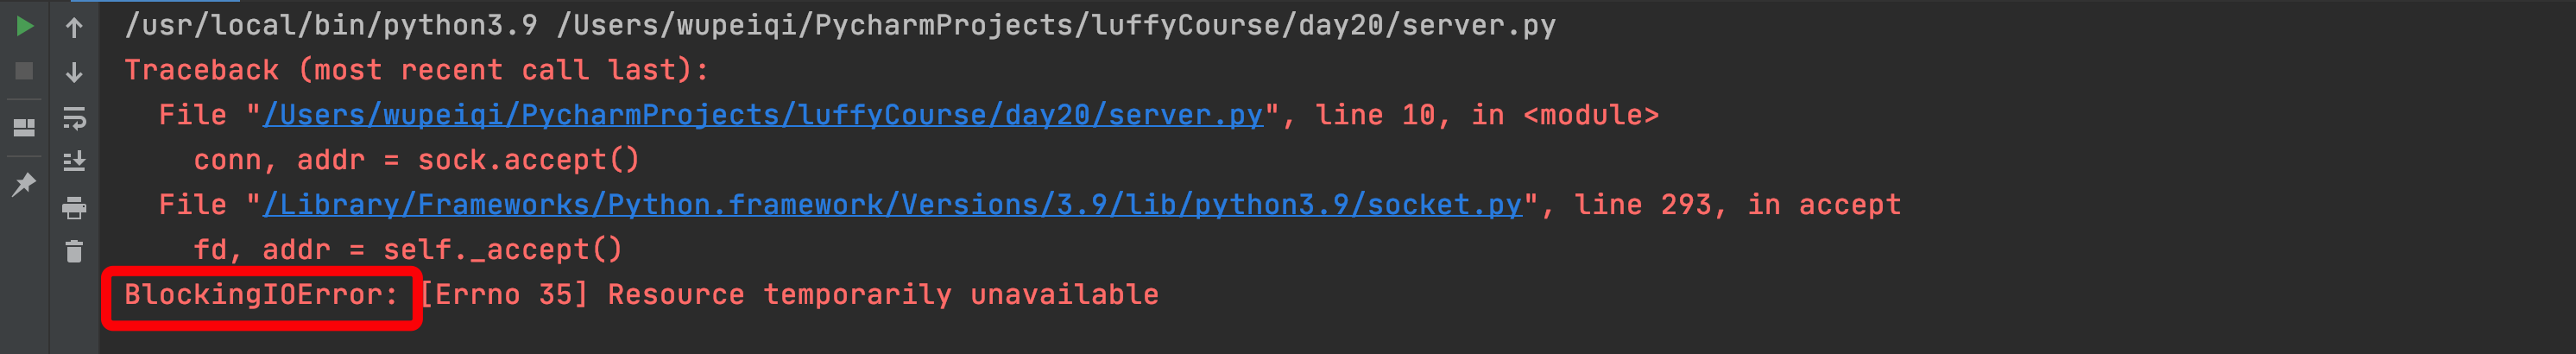Click the /usr/local/bin/python3.9 command line

(840, 25)
